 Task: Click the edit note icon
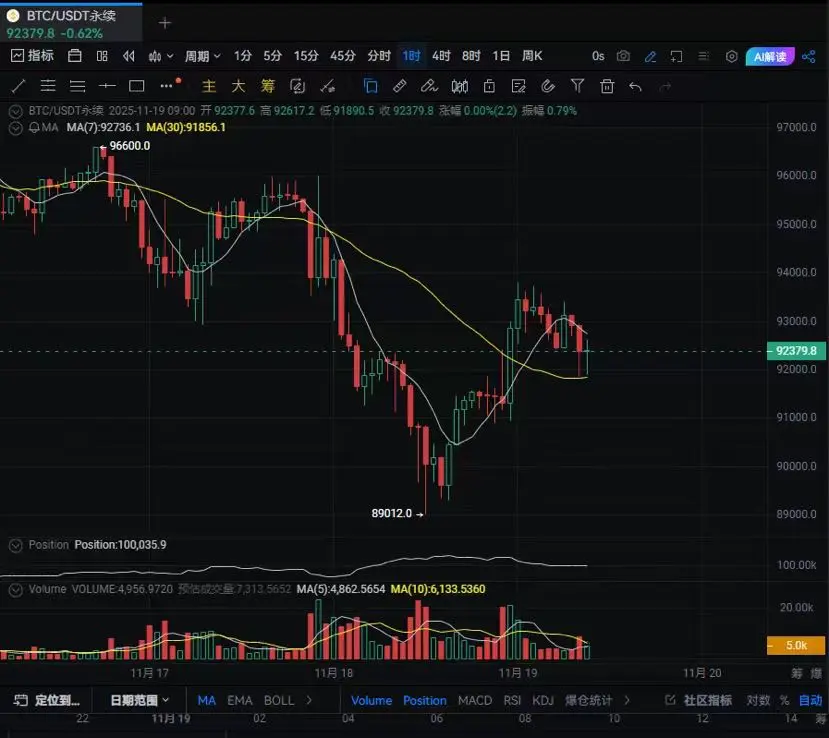tap(519, 86)
